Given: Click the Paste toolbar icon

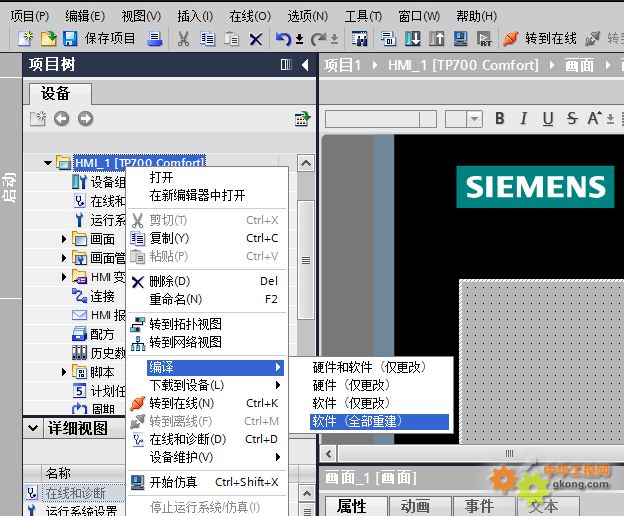Looking at the screenshot, I should pos(231,39).
